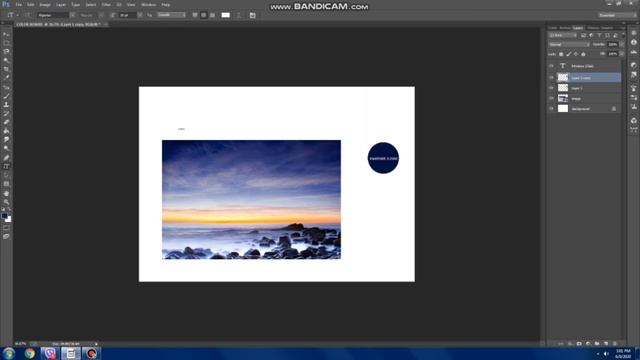Image resolution: width=640 pixels, height=360 pixels.
Task: Change screen mode in the toolbox
Action: pos(6,236)
